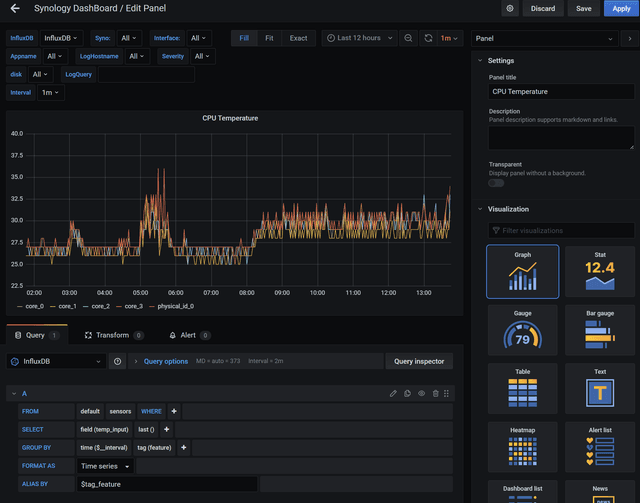Image resolution: width=640 pixels, height=503 pixels.
Task: Select the Alert list visualization
Action: click(600, 447)
